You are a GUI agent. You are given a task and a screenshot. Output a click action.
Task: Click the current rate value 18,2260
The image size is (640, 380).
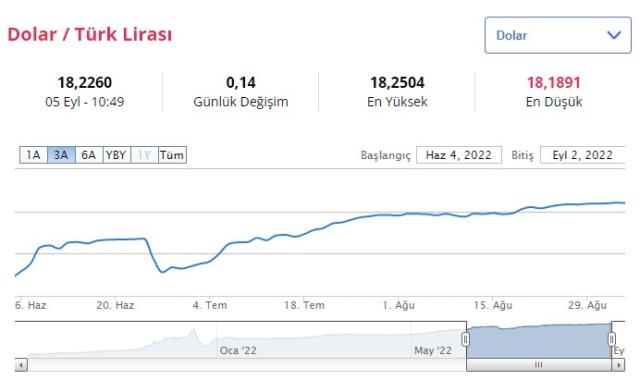coord(84,83)
